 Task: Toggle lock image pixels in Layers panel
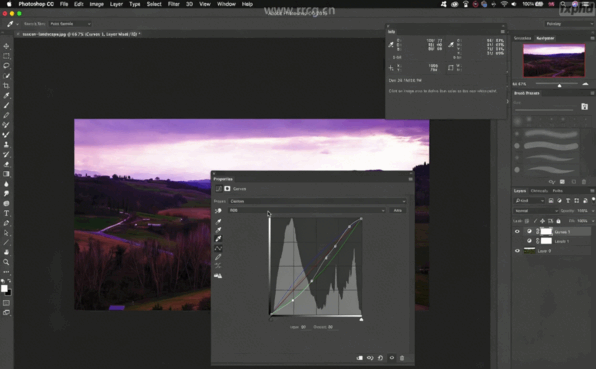pyautogui.click(x=535, y=221)
